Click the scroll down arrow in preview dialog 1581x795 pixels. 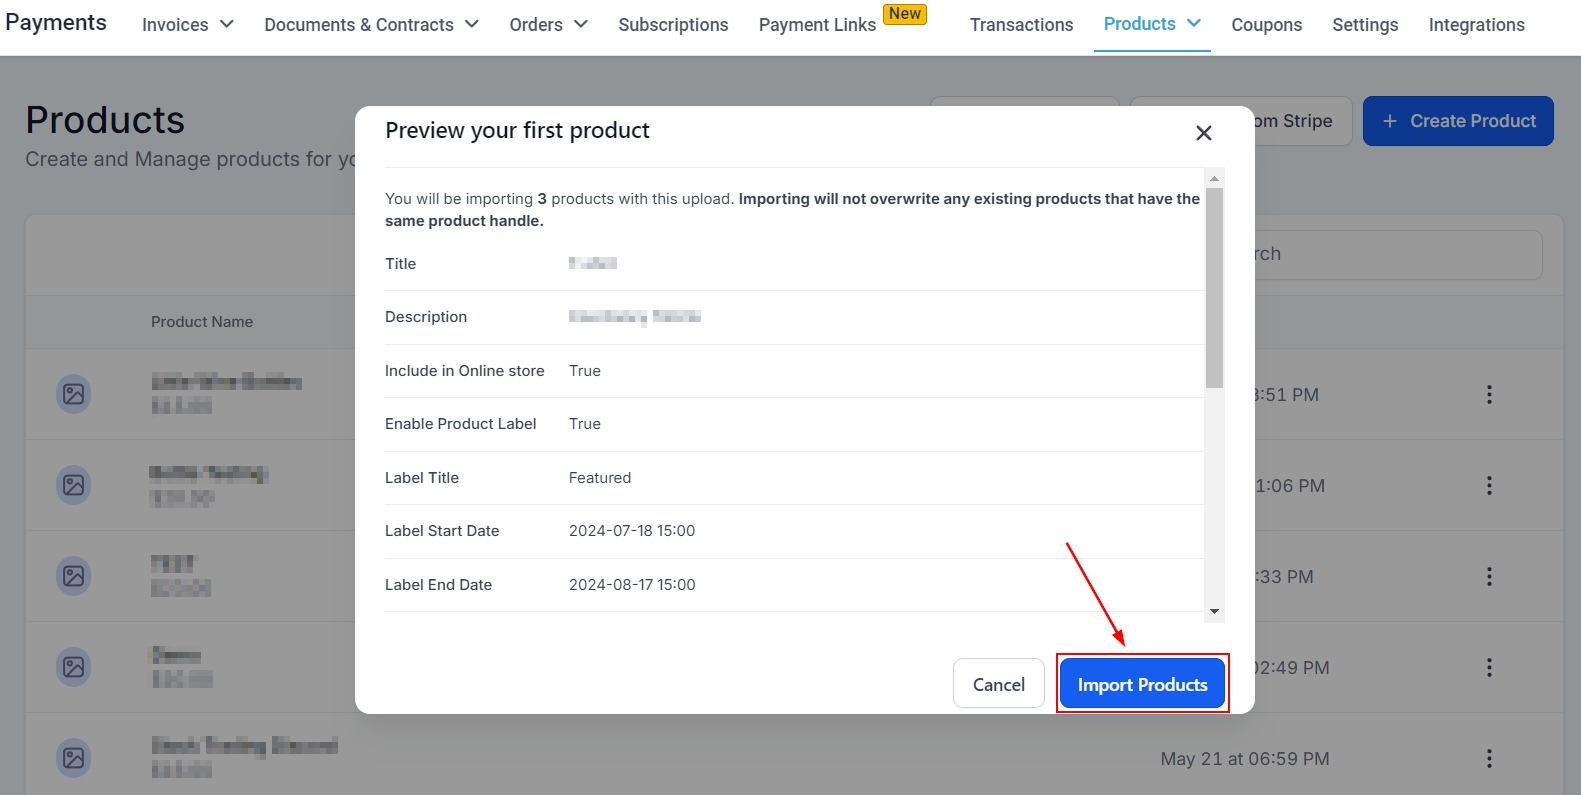[1214, 611]
